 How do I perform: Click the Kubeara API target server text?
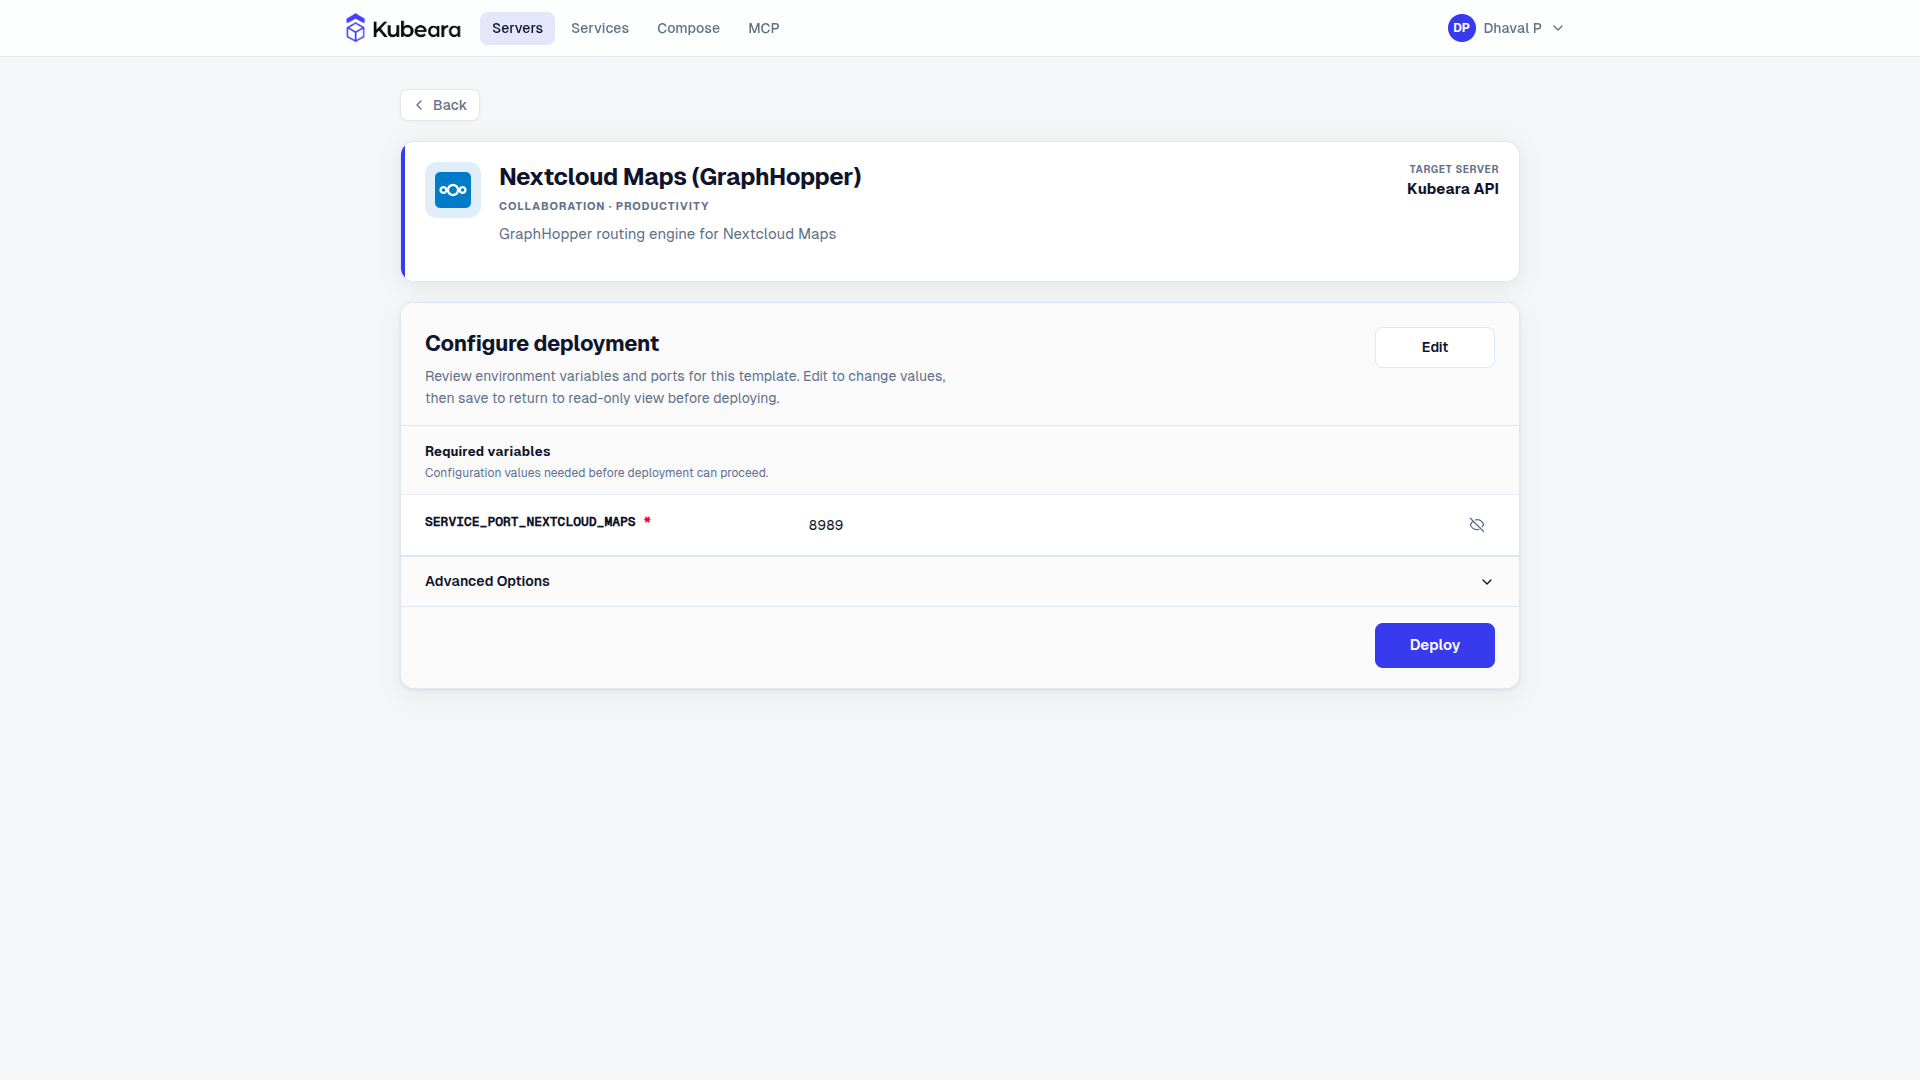pos(1452,189)
